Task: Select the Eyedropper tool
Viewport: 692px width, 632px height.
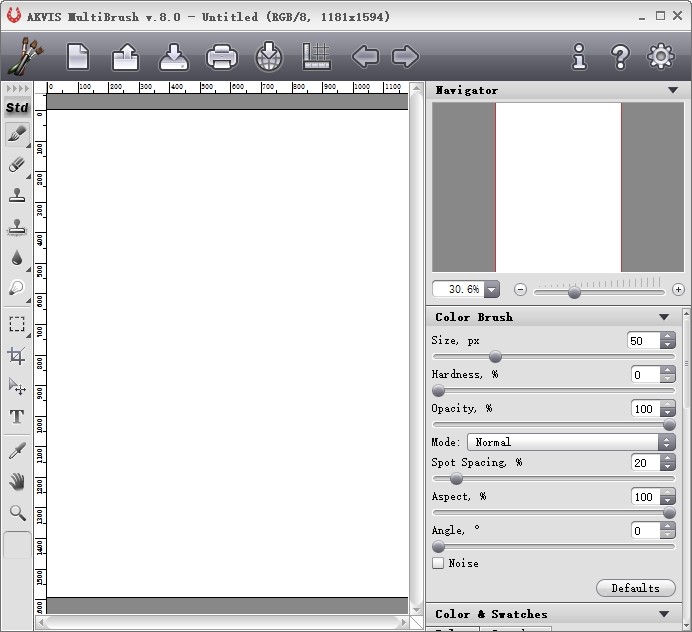Action: pyautogui.click(x=17, y=451)
